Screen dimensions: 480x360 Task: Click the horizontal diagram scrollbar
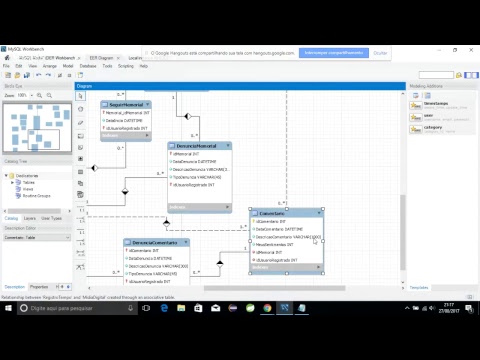[274, 288]
